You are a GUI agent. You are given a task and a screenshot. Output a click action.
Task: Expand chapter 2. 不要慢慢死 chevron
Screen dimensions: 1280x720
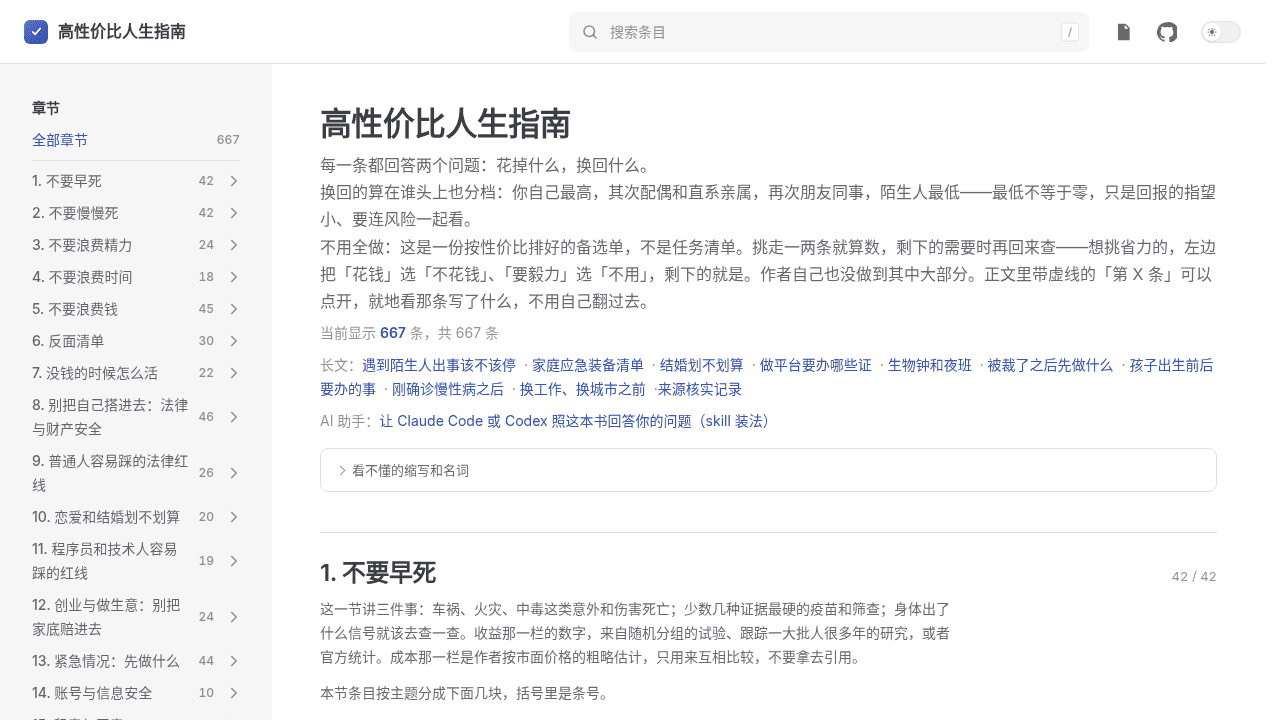[x=233, y=213]
